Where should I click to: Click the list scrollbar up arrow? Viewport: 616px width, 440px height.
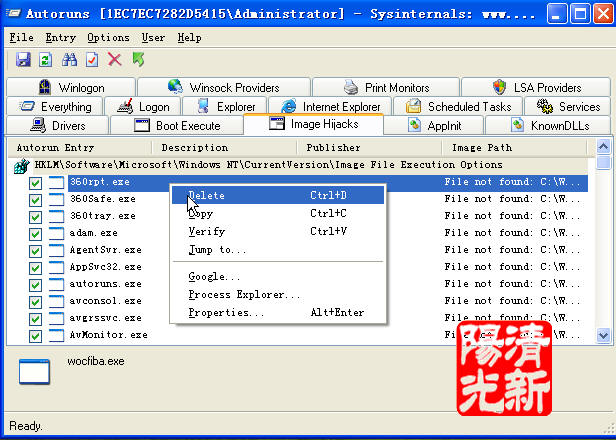603,147
